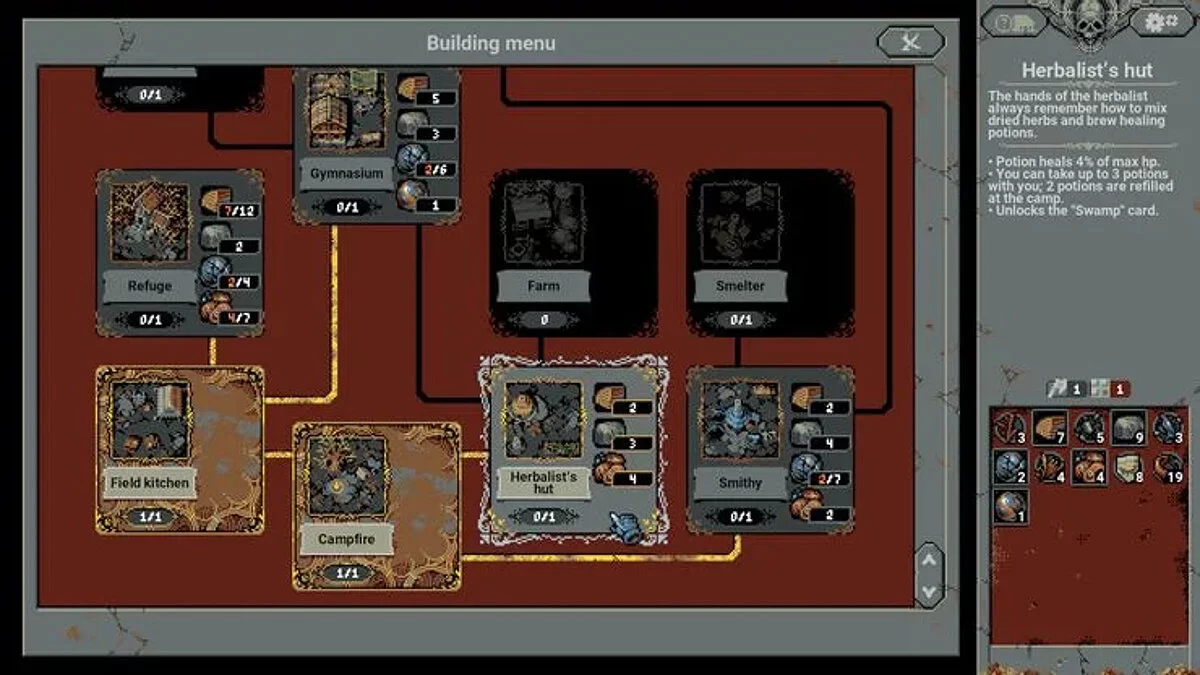
Task: Click inventory resource with count 3 in first slot
Action: pos(1011,427)
